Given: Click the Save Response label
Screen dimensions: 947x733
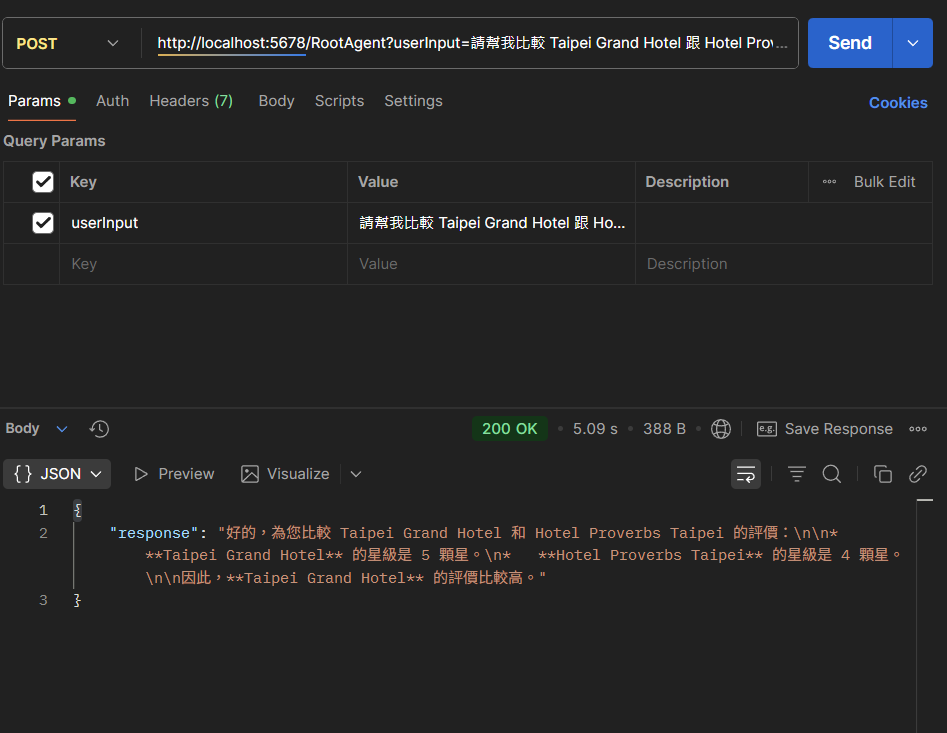Looking at the screenshot, I should point(838,429).
